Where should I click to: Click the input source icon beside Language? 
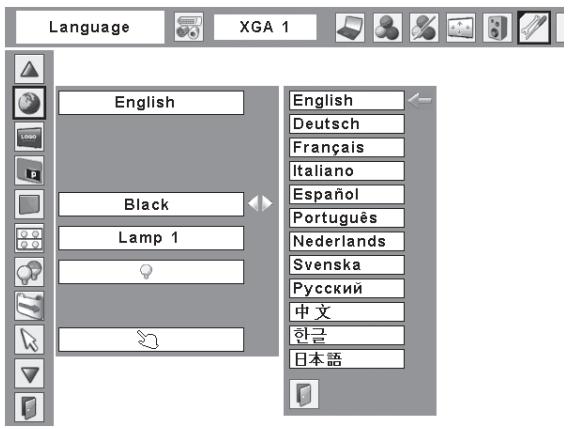(189, 27)
